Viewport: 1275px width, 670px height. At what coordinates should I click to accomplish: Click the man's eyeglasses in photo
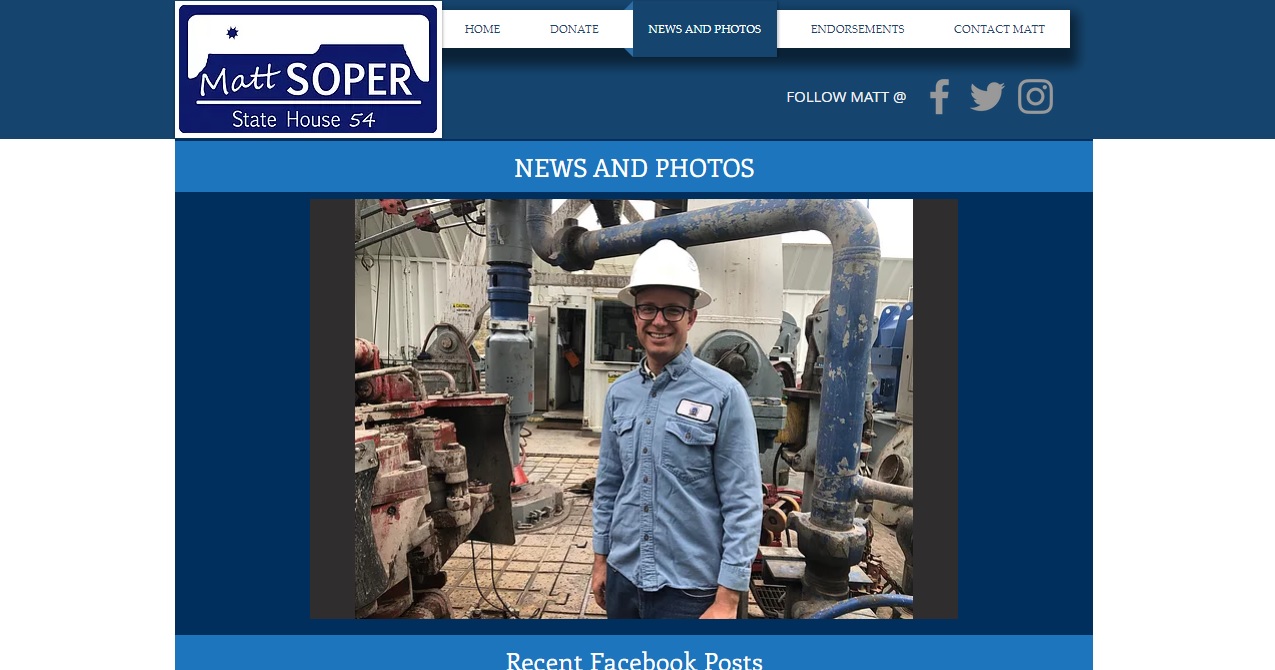point(661,312)
